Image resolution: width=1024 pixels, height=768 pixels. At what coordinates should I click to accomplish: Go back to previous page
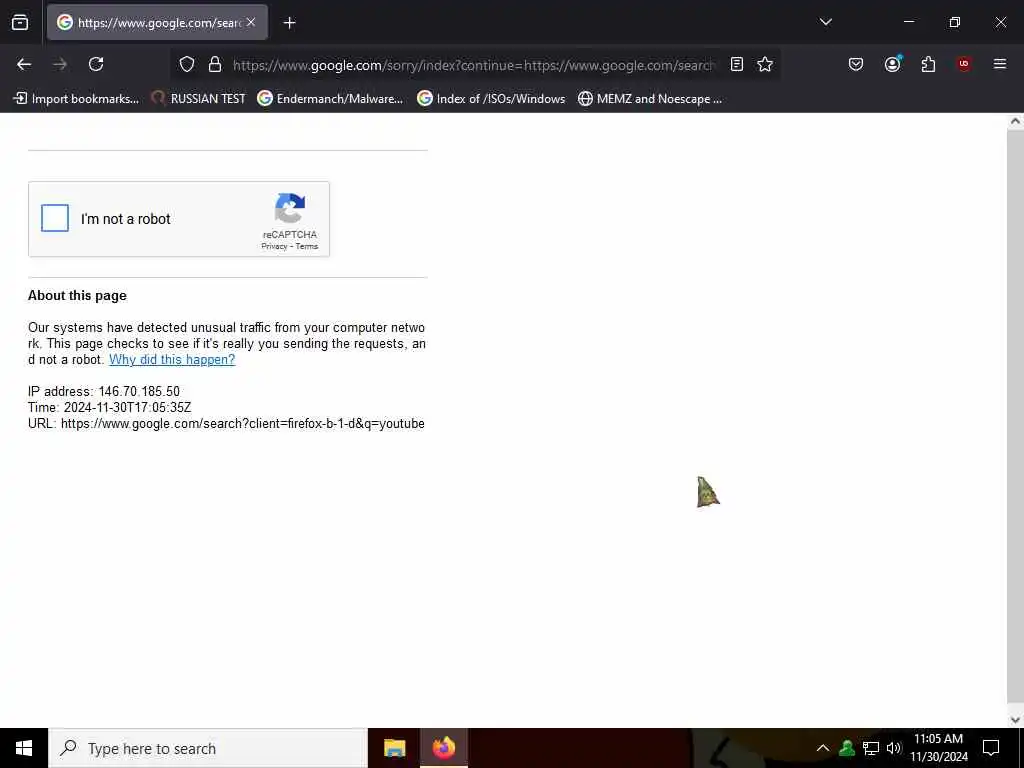click(x=24, y=64)
